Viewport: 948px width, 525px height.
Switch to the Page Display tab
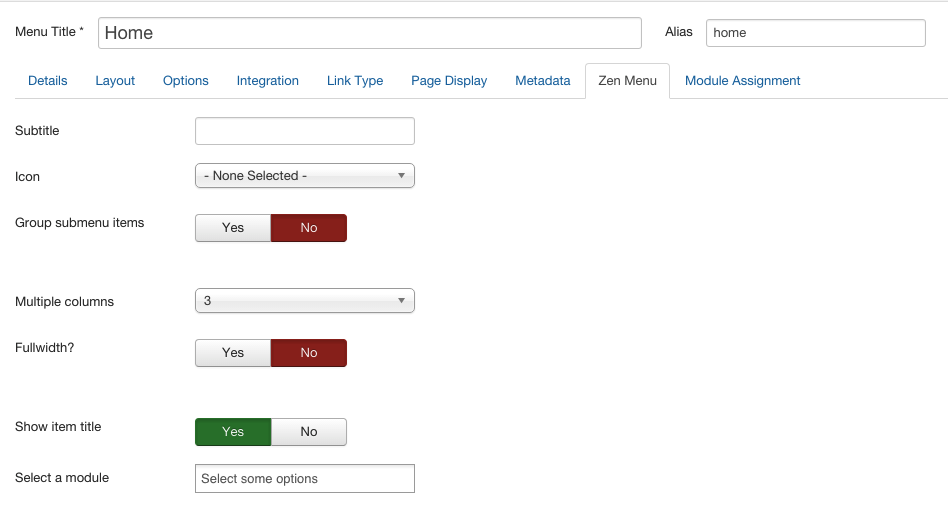pos(449,81)
